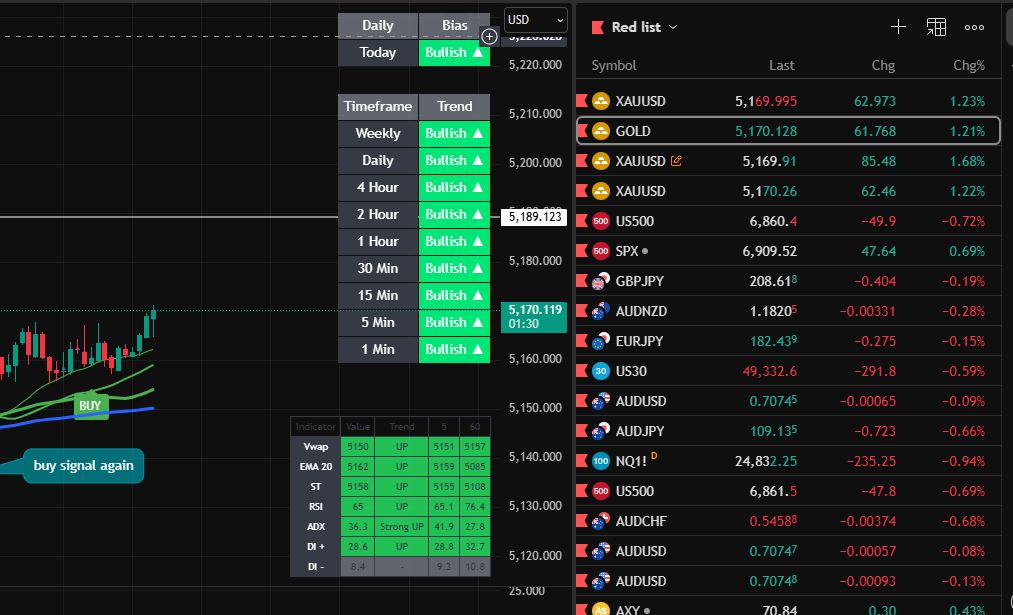Viewport: 1013px width, 615px height.
Task: Click the NQ1! symbol logo icon
Action: click(x=601, y=461)
